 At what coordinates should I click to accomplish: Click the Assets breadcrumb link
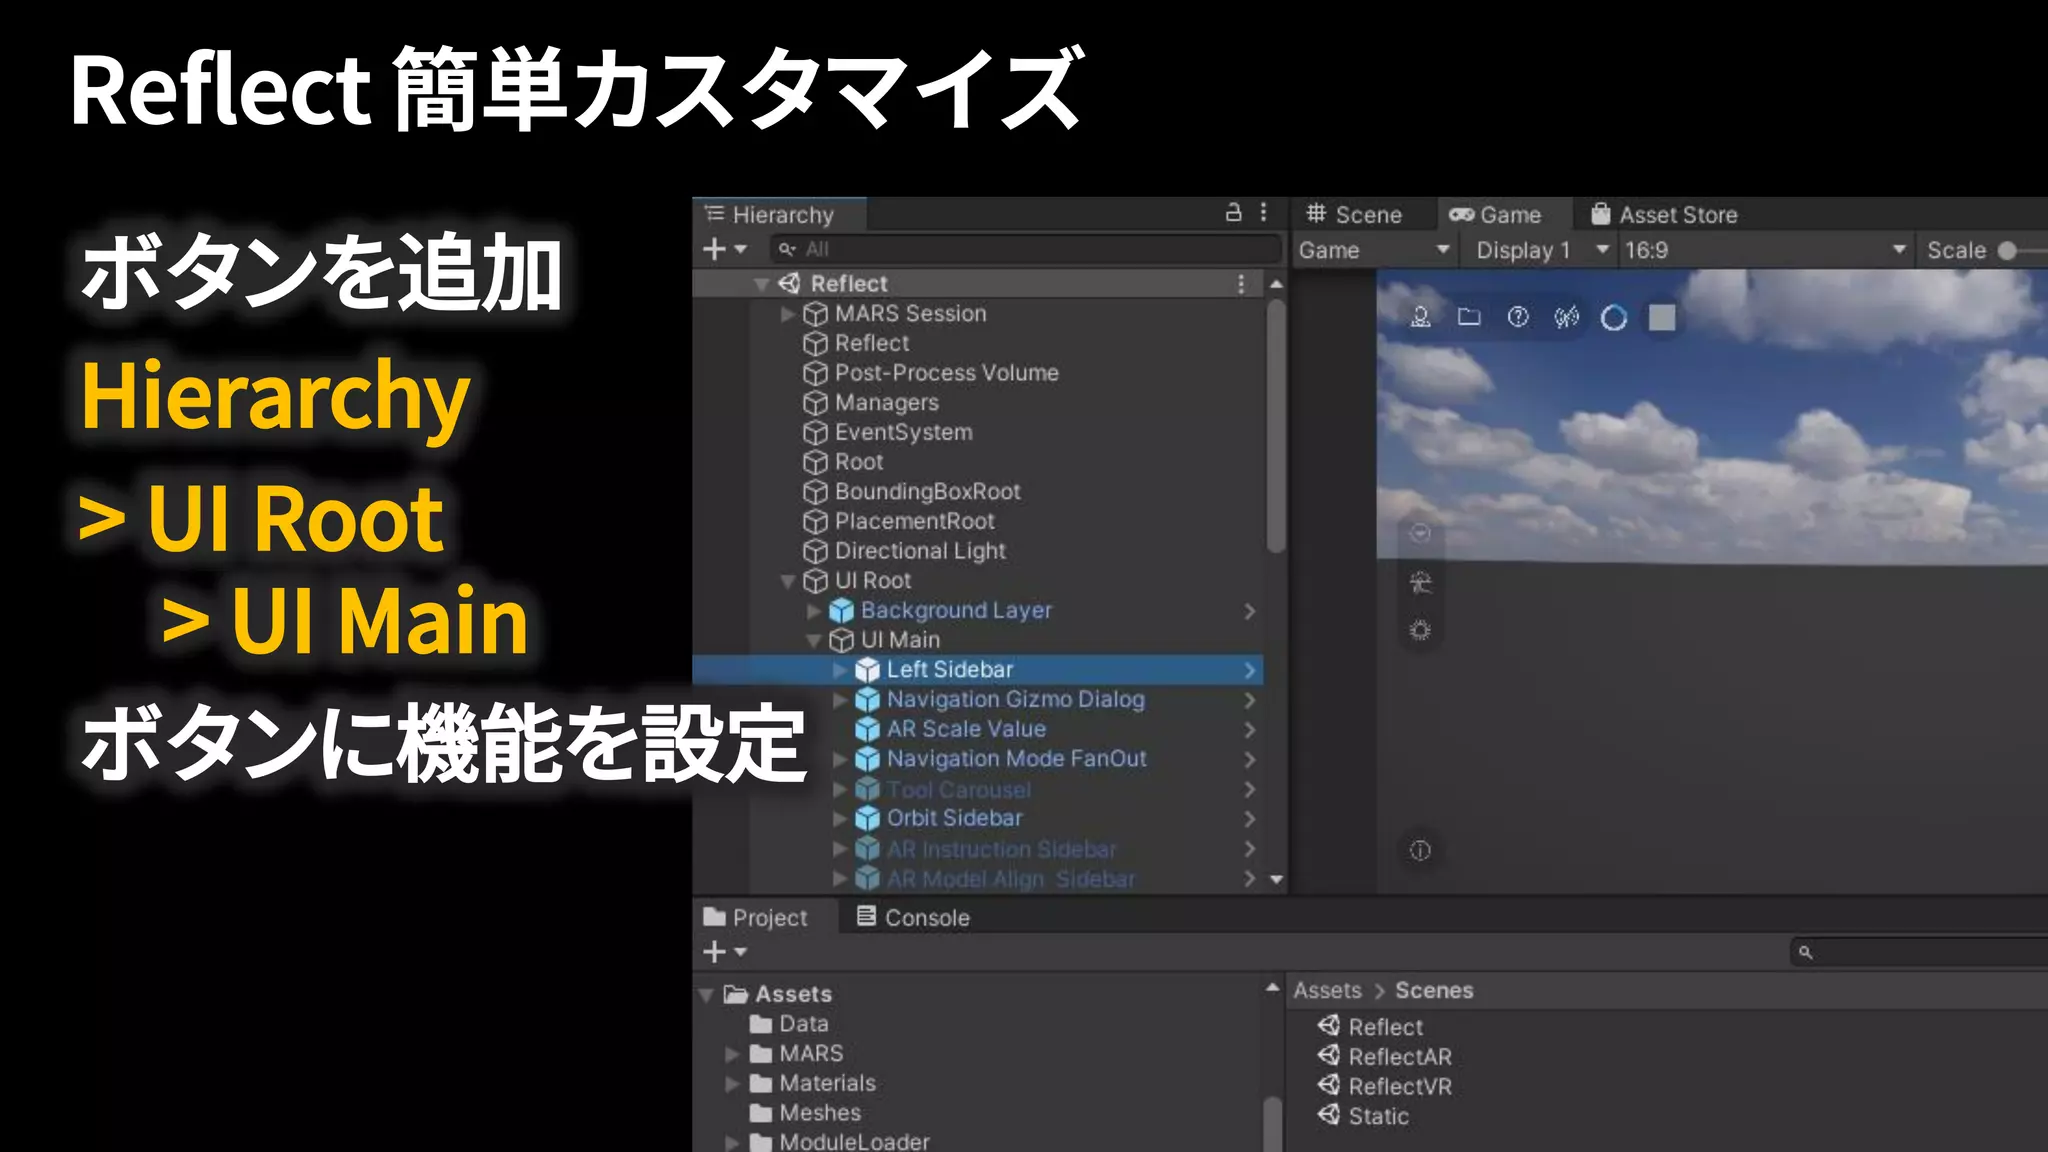coord(1327,990)
